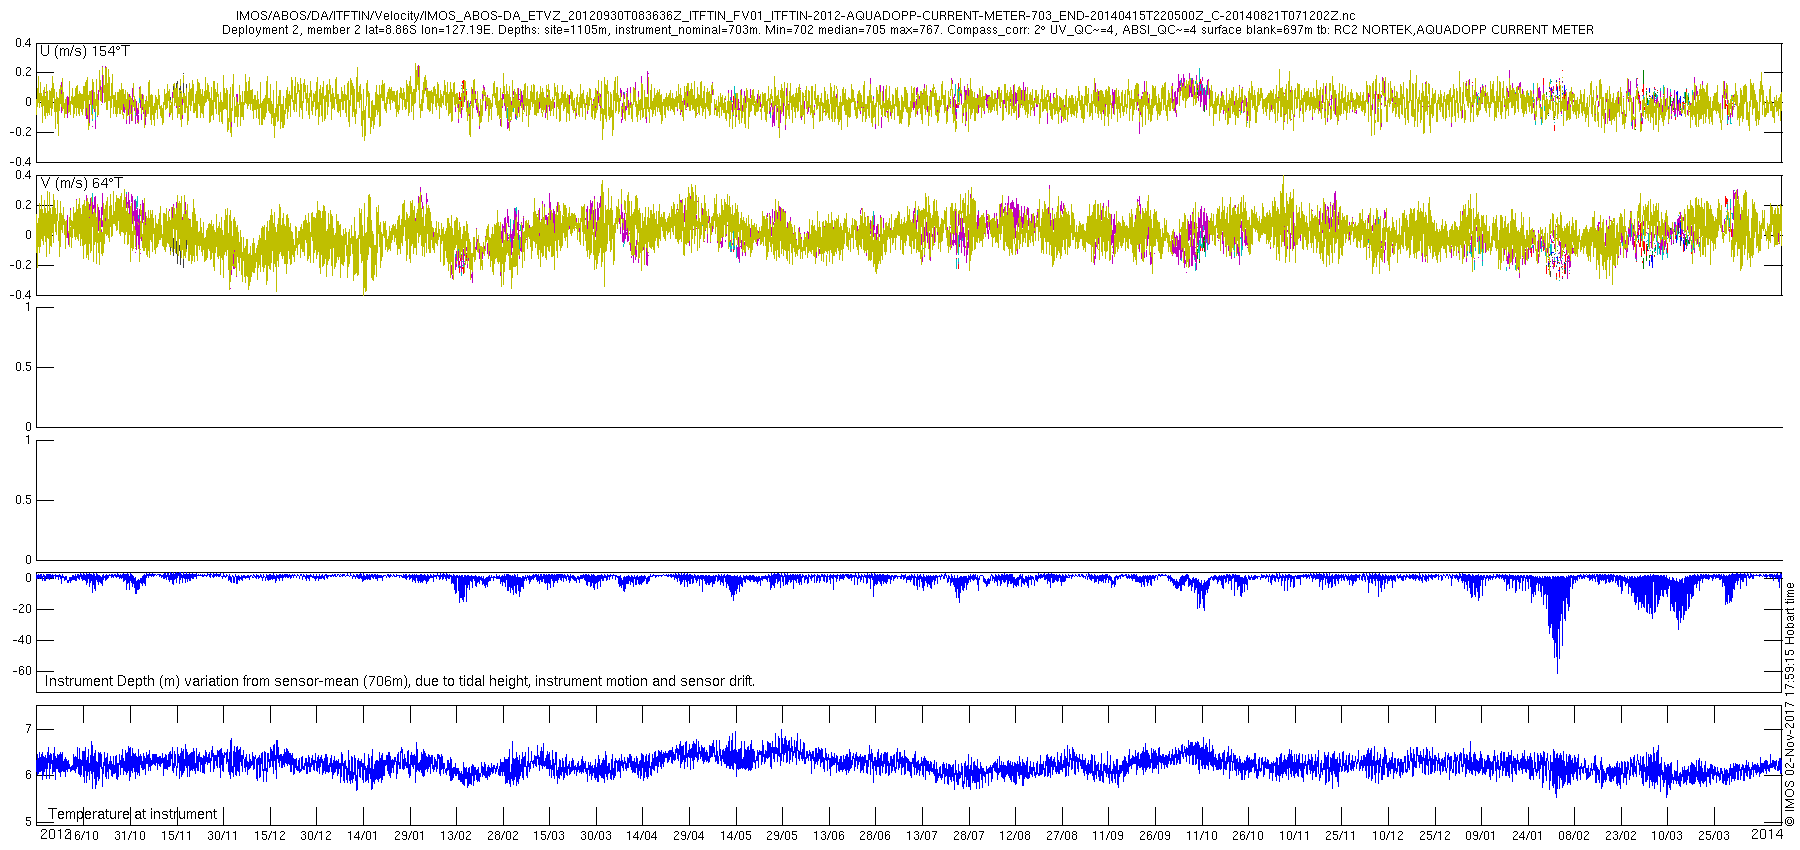The width and height of the screenshot is (1800, 850).
Task: Click the '-40' depth axis value
Action: click(23, 641)
